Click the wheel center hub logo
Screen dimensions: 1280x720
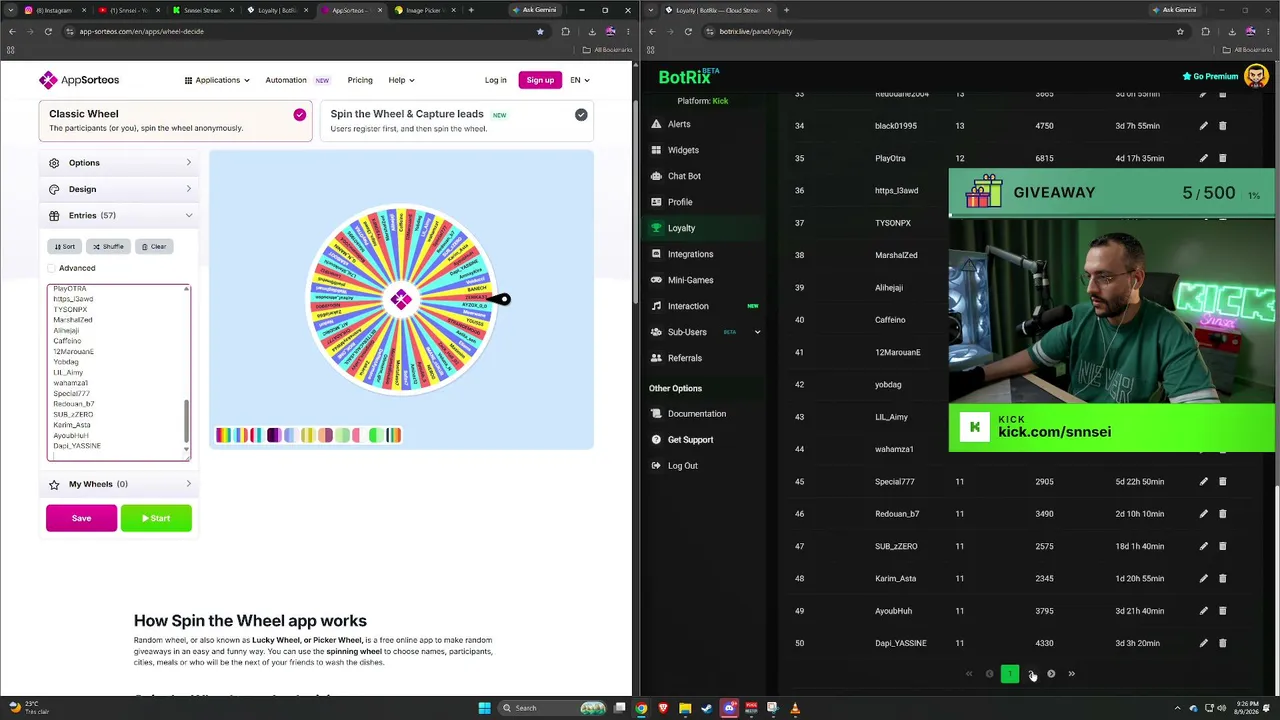click(401, 299)
